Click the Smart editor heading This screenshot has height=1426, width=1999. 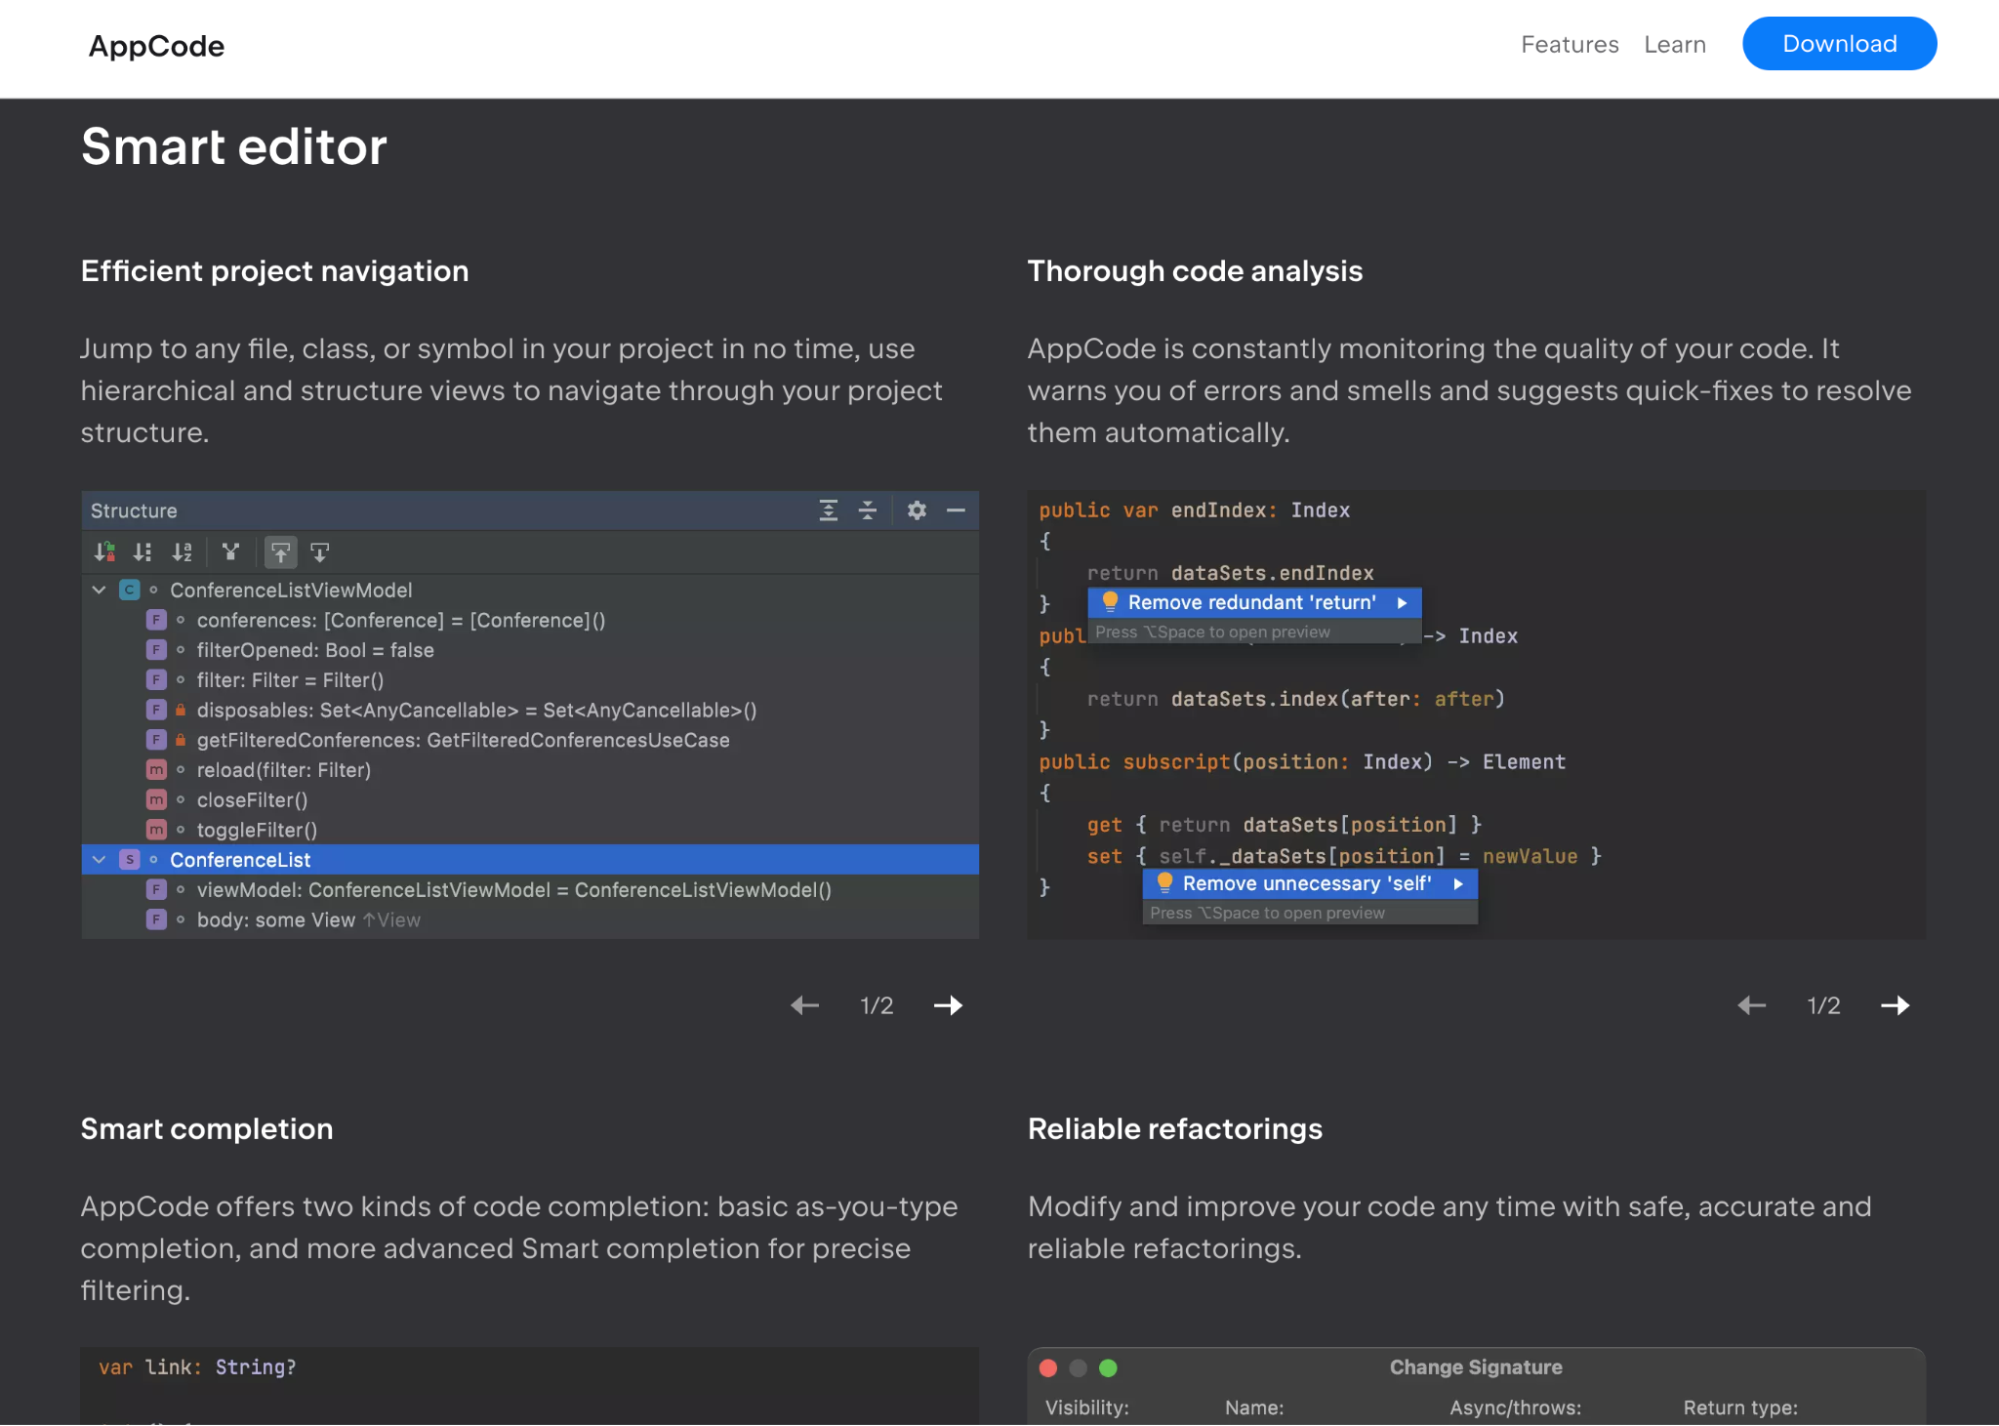point(234,147)
